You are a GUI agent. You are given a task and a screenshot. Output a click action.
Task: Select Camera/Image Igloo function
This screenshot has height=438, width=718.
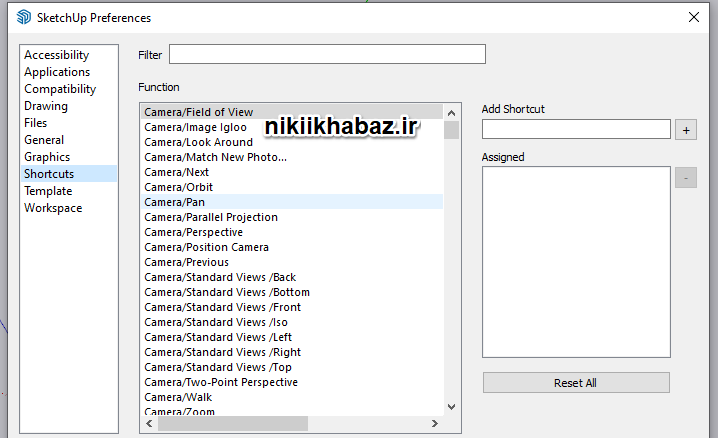292,127
